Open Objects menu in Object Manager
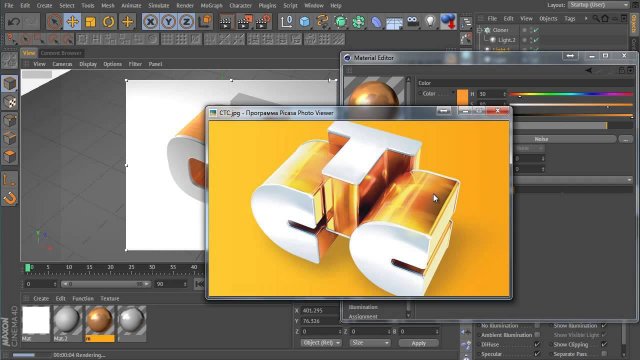The height and width of the screenshot is (360, 640). click(x=548, y=18)
